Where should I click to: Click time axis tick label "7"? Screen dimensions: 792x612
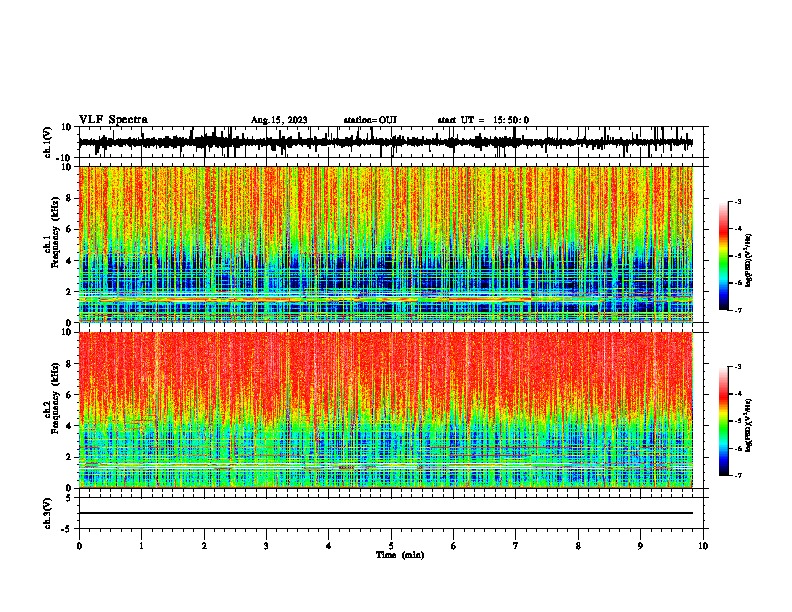click(516, 546)
